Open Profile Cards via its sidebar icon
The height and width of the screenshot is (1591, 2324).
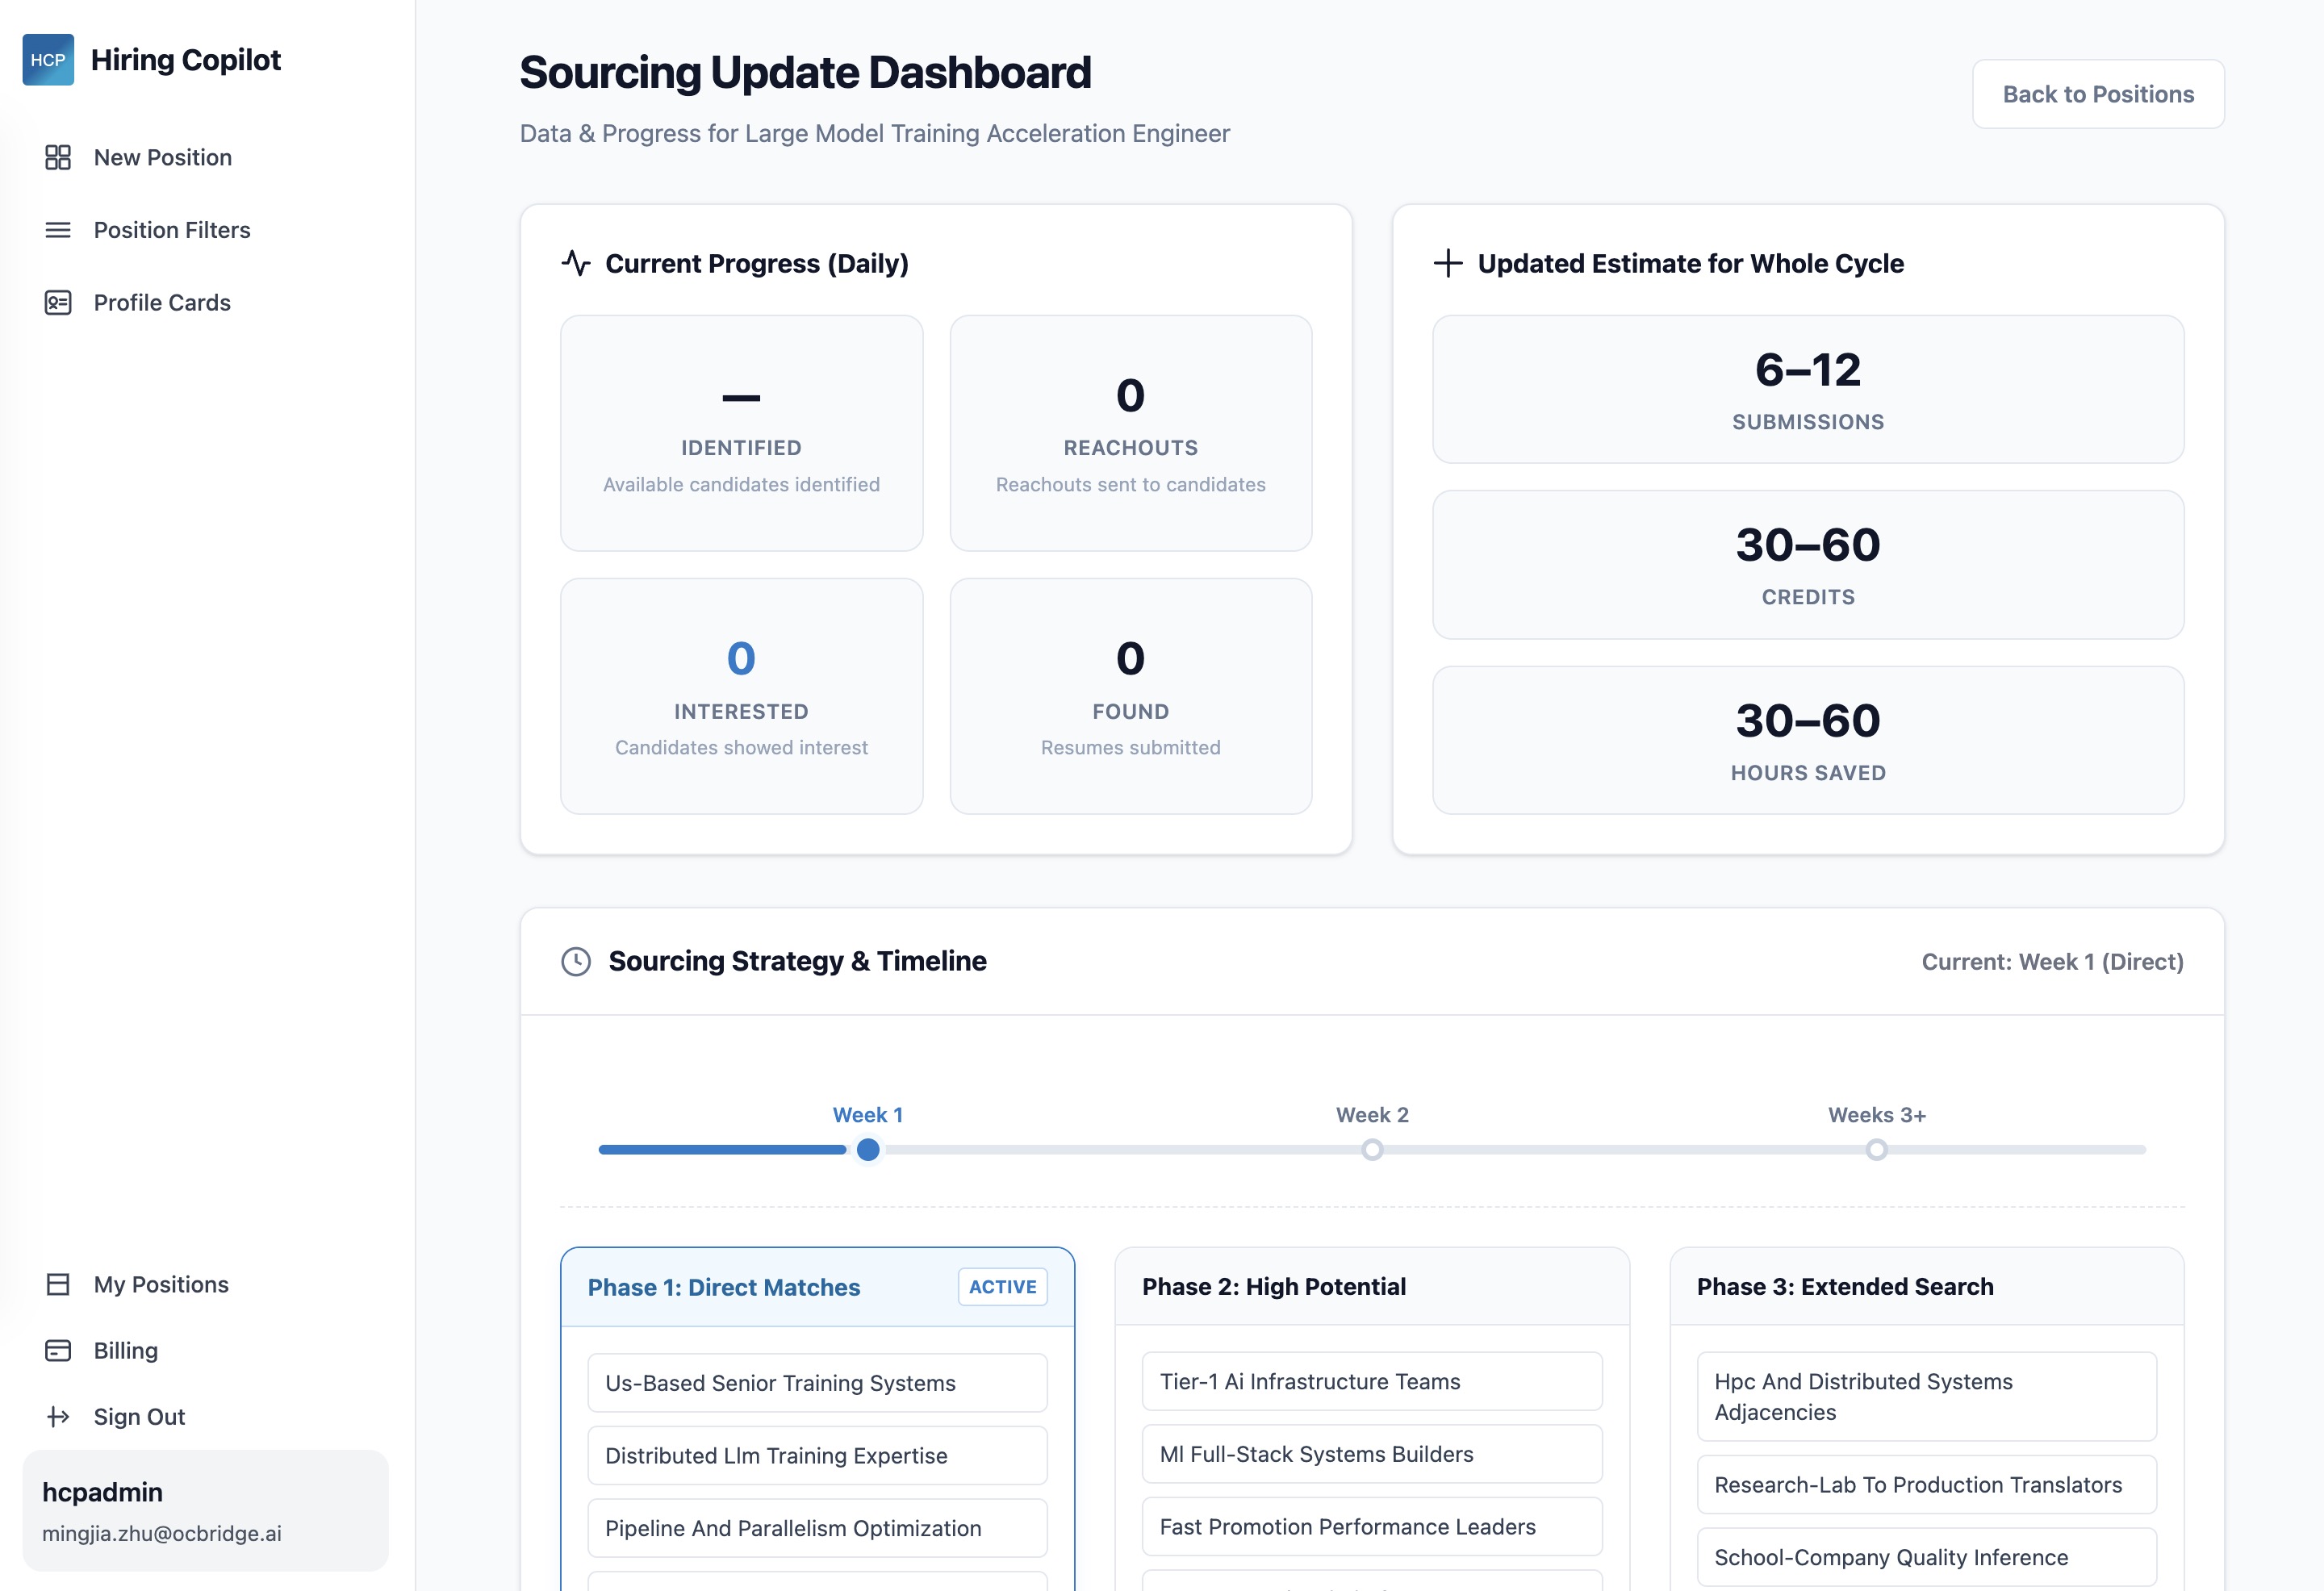(57, 302)
